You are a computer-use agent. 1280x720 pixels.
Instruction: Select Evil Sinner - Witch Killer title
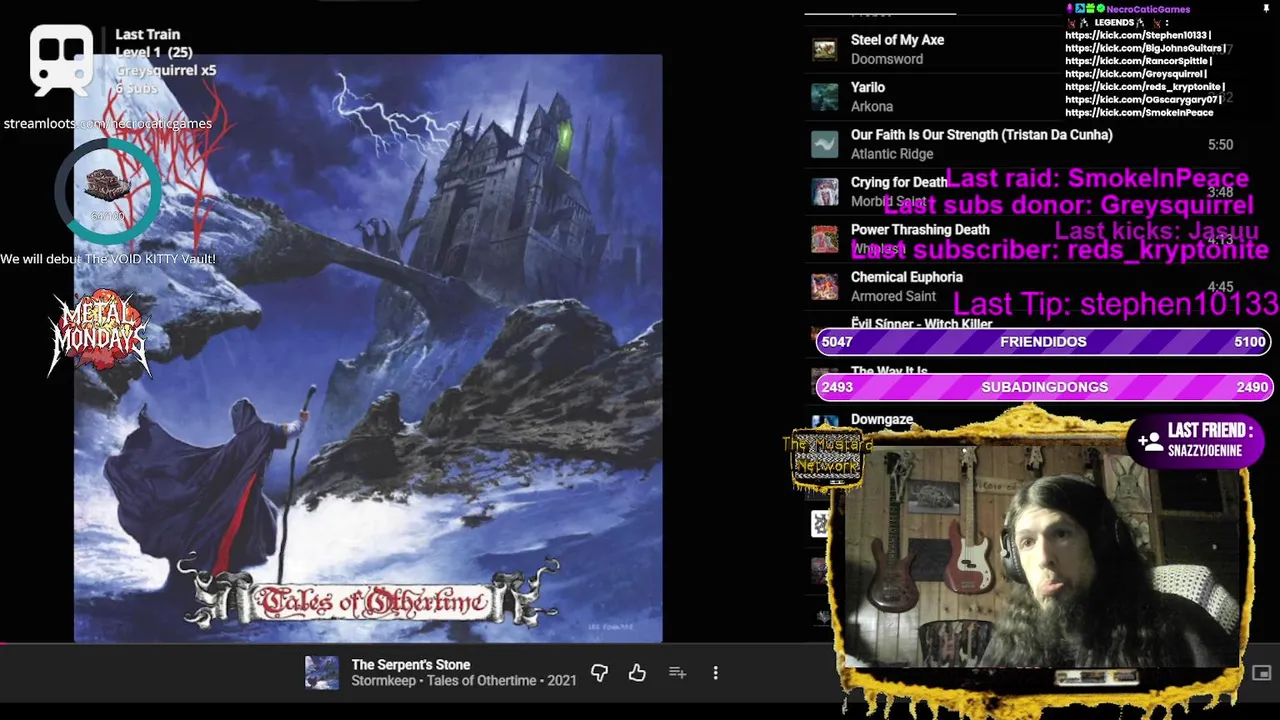click(x=921, y=324)
